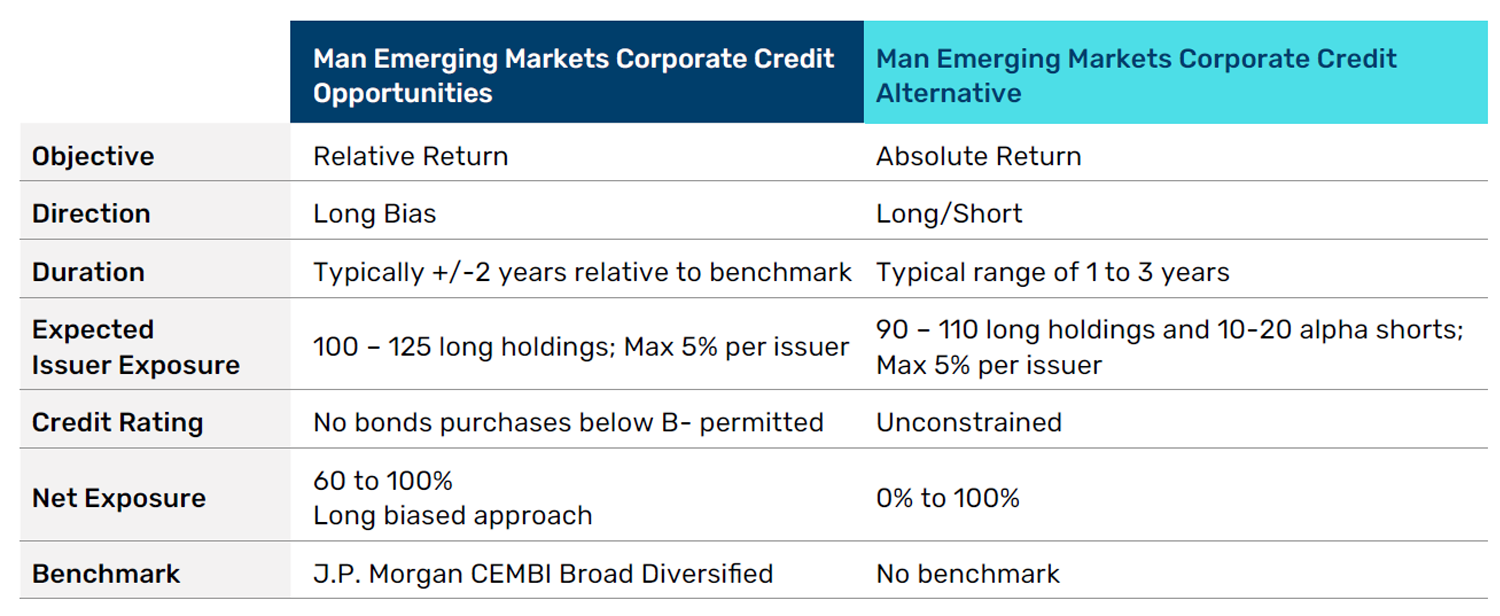
Task: Click the No benchmark cell
Action: pos(967,574)
